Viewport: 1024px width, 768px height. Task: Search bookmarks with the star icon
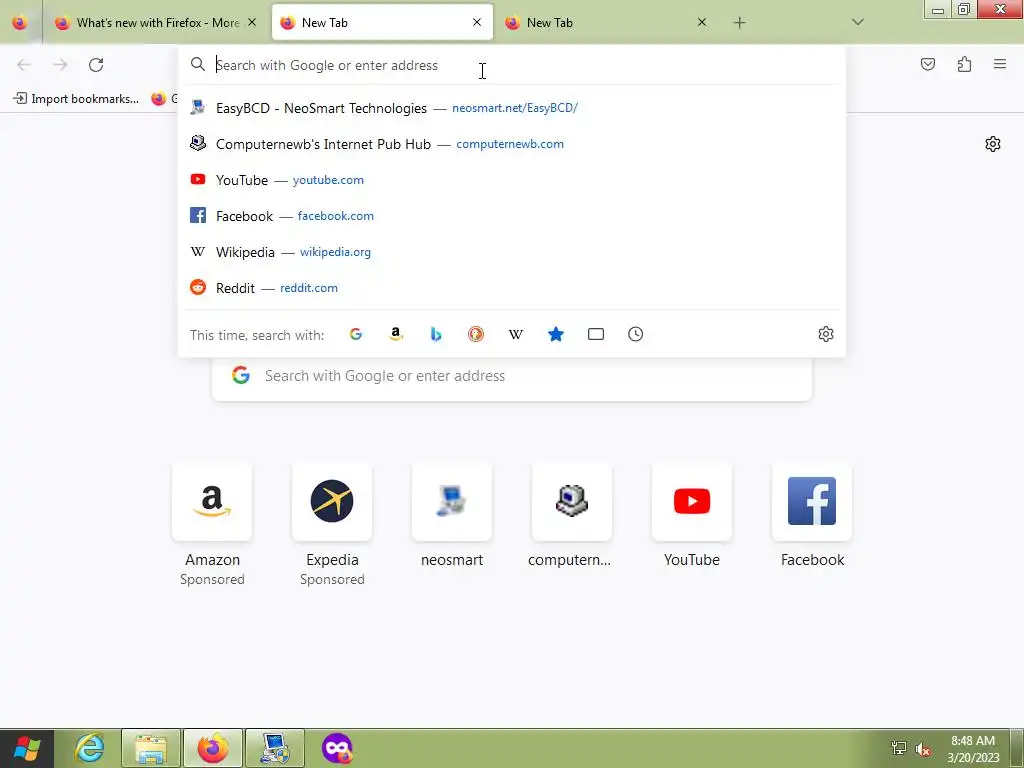(556, 334)
